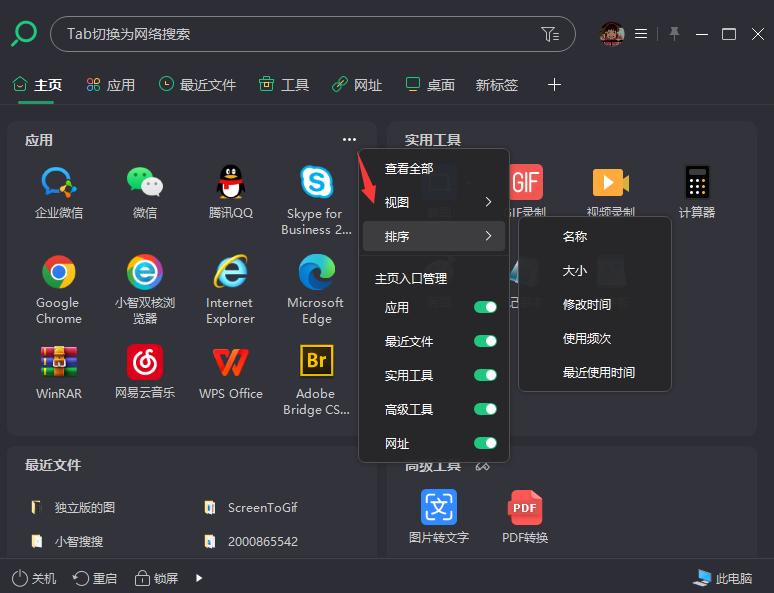Image resolution: width=774 pixels, height=593 pixels.
Task: Open the hamburger main menu
Action: tap(641, 34)
